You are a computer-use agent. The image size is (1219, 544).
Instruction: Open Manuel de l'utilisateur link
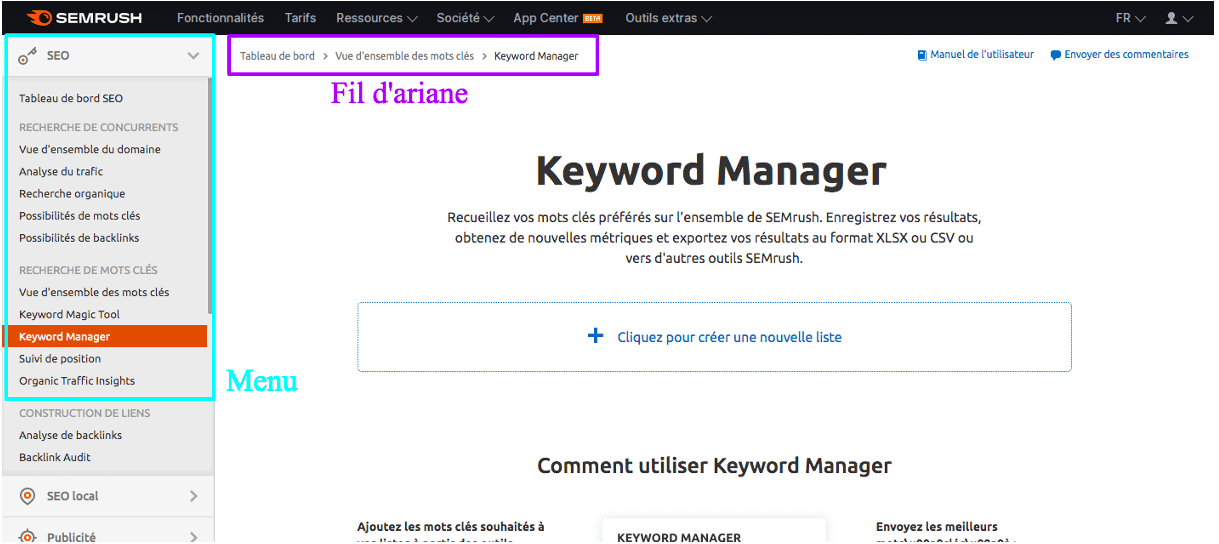pyautogui.click(x=982, y=55)
